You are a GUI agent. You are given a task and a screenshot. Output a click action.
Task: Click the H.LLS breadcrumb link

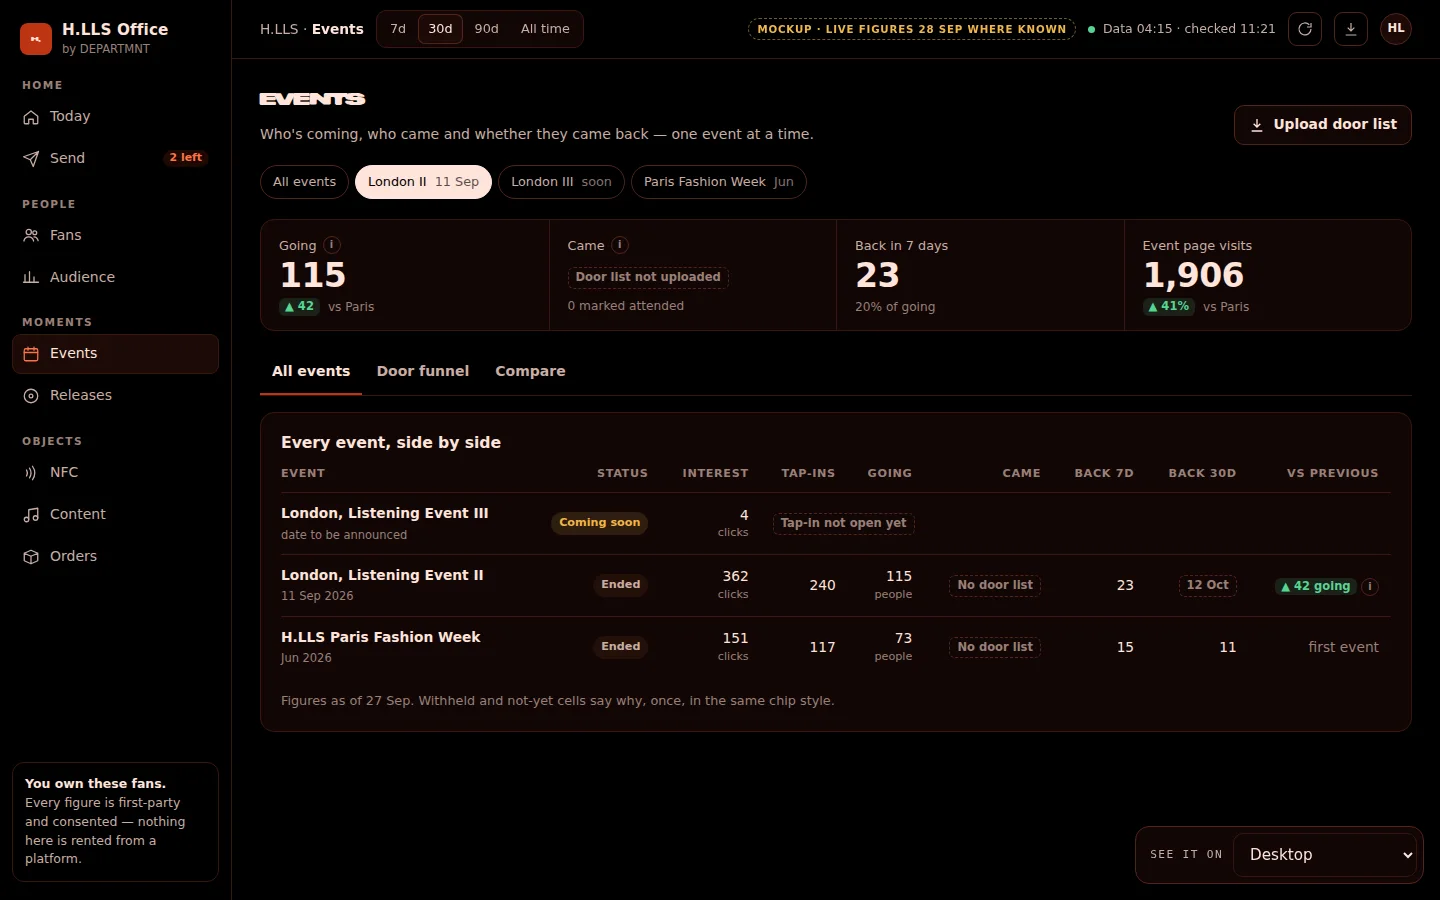(x=279, y=29)
